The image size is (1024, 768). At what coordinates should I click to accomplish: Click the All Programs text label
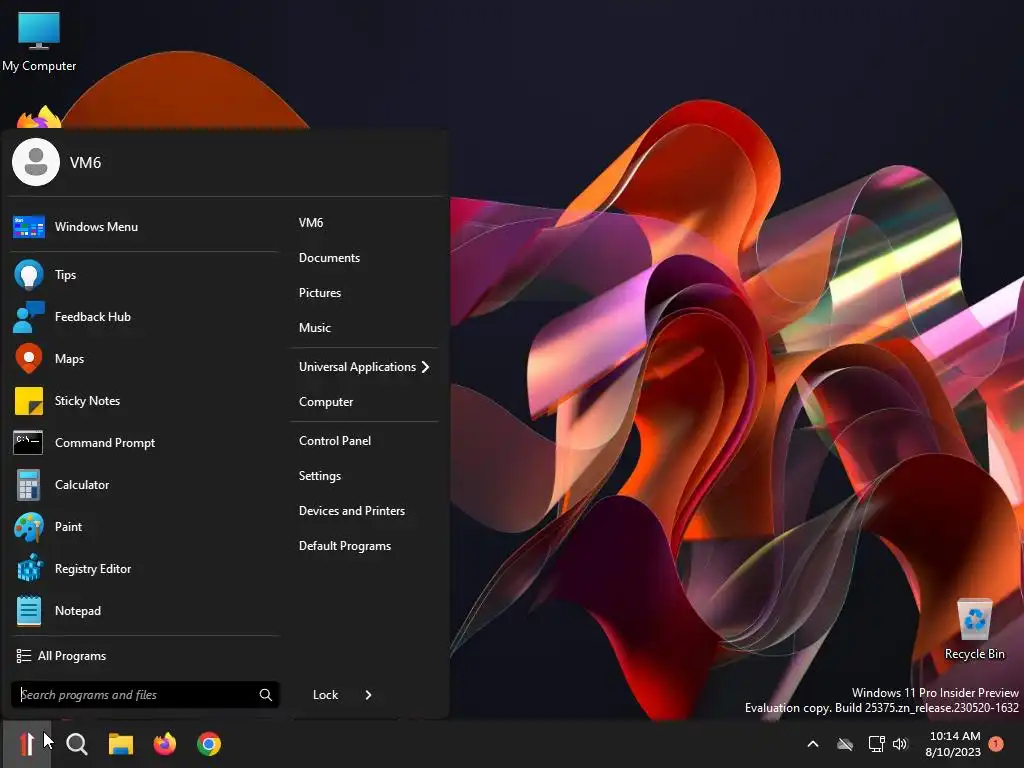pyautogui.click(x=72, y=656)
